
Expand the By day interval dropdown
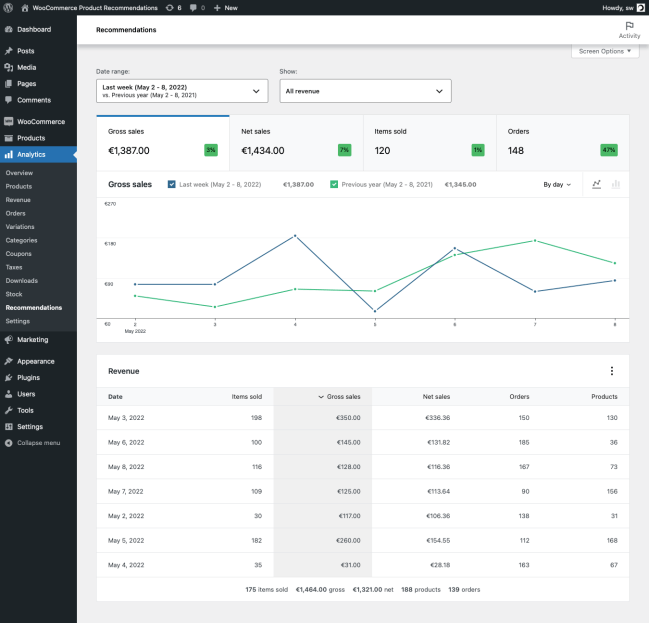click(x=557, y=184)
